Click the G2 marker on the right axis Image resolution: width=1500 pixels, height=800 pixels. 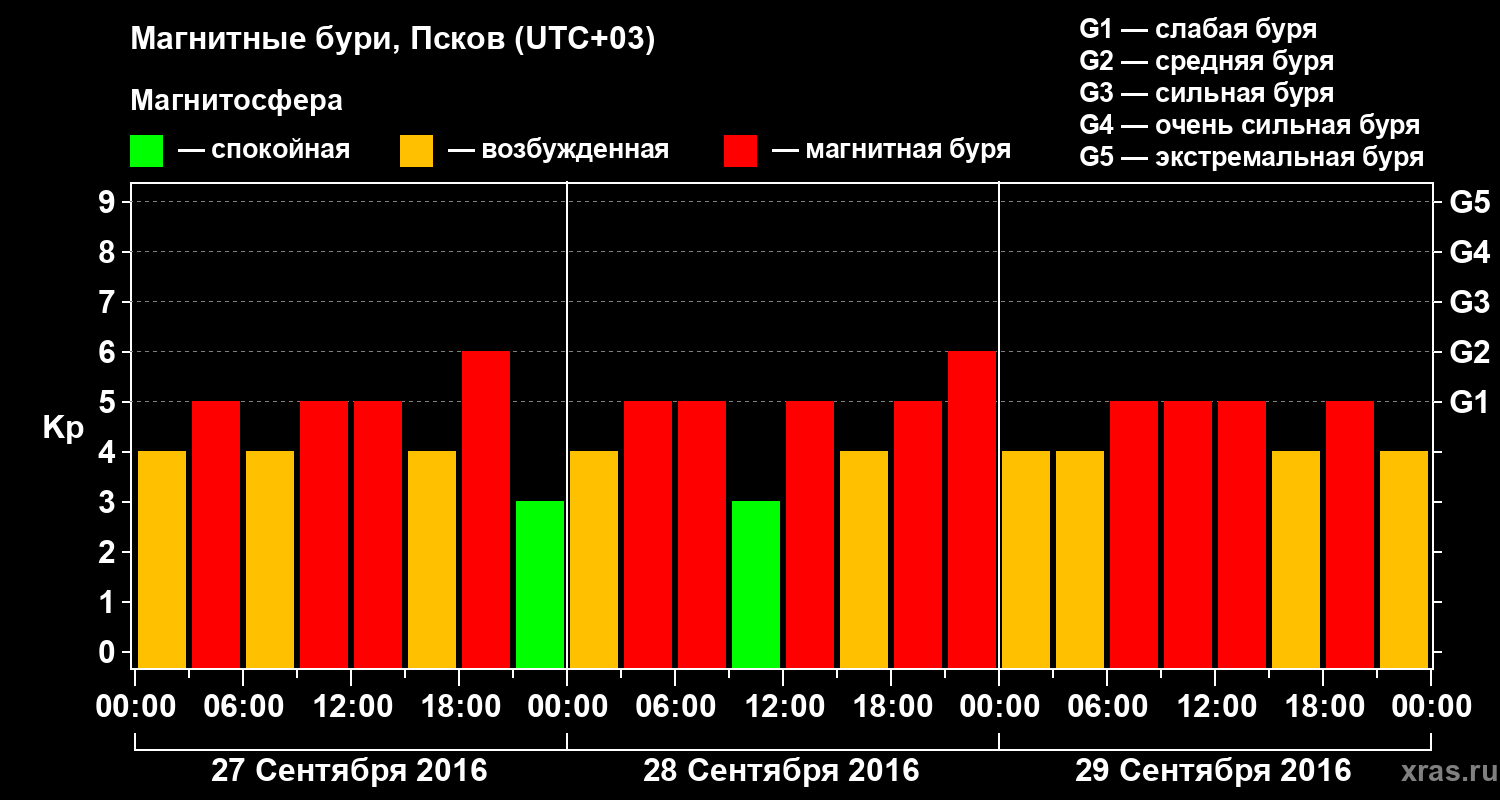tap(1469, 352)
